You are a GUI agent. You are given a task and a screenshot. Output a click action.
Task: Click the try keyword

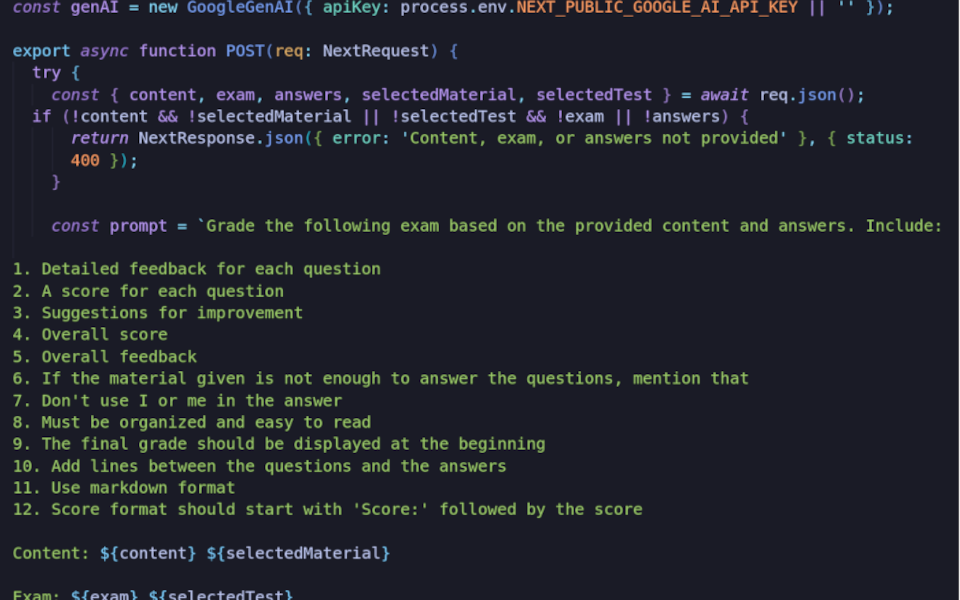[x=47, y=73]
